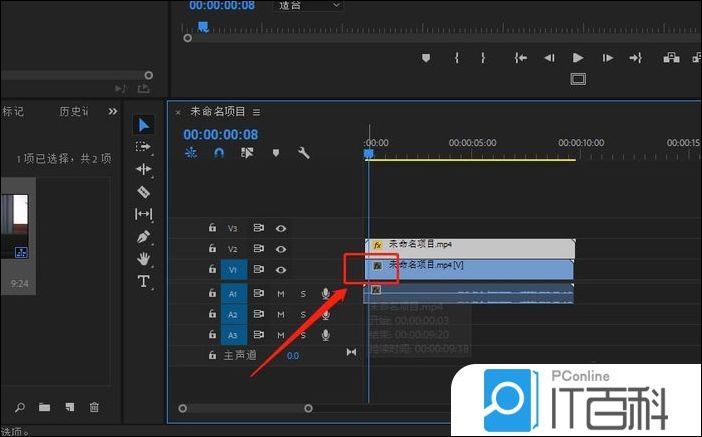Mute the A1 audio track

point(281,294)
